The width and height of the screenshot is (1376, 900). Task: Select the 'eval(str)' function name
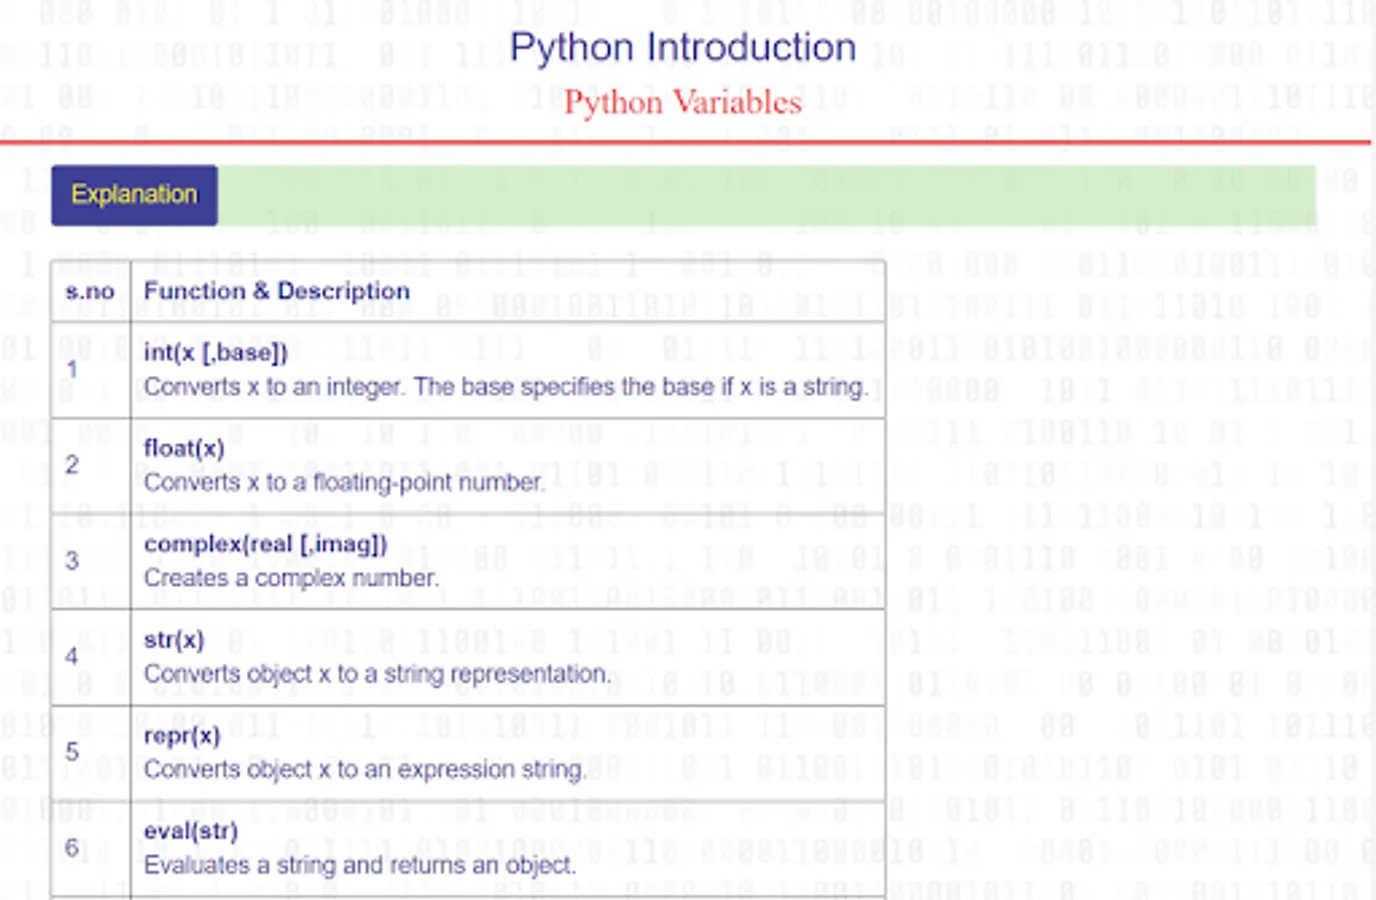191,831
